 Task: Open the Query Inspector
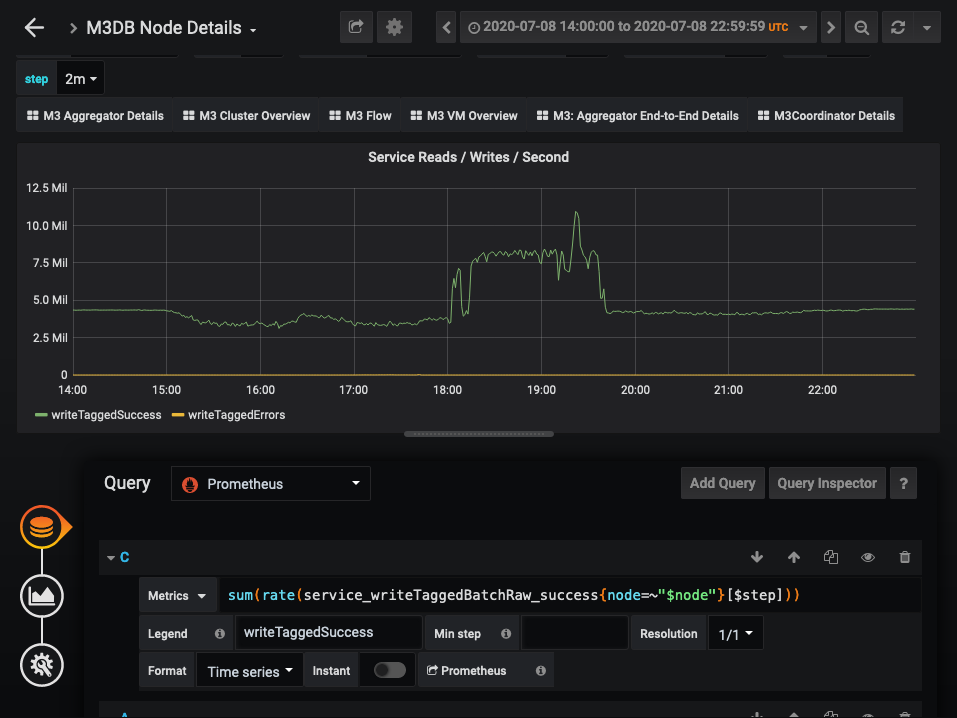tap(827, 483)
